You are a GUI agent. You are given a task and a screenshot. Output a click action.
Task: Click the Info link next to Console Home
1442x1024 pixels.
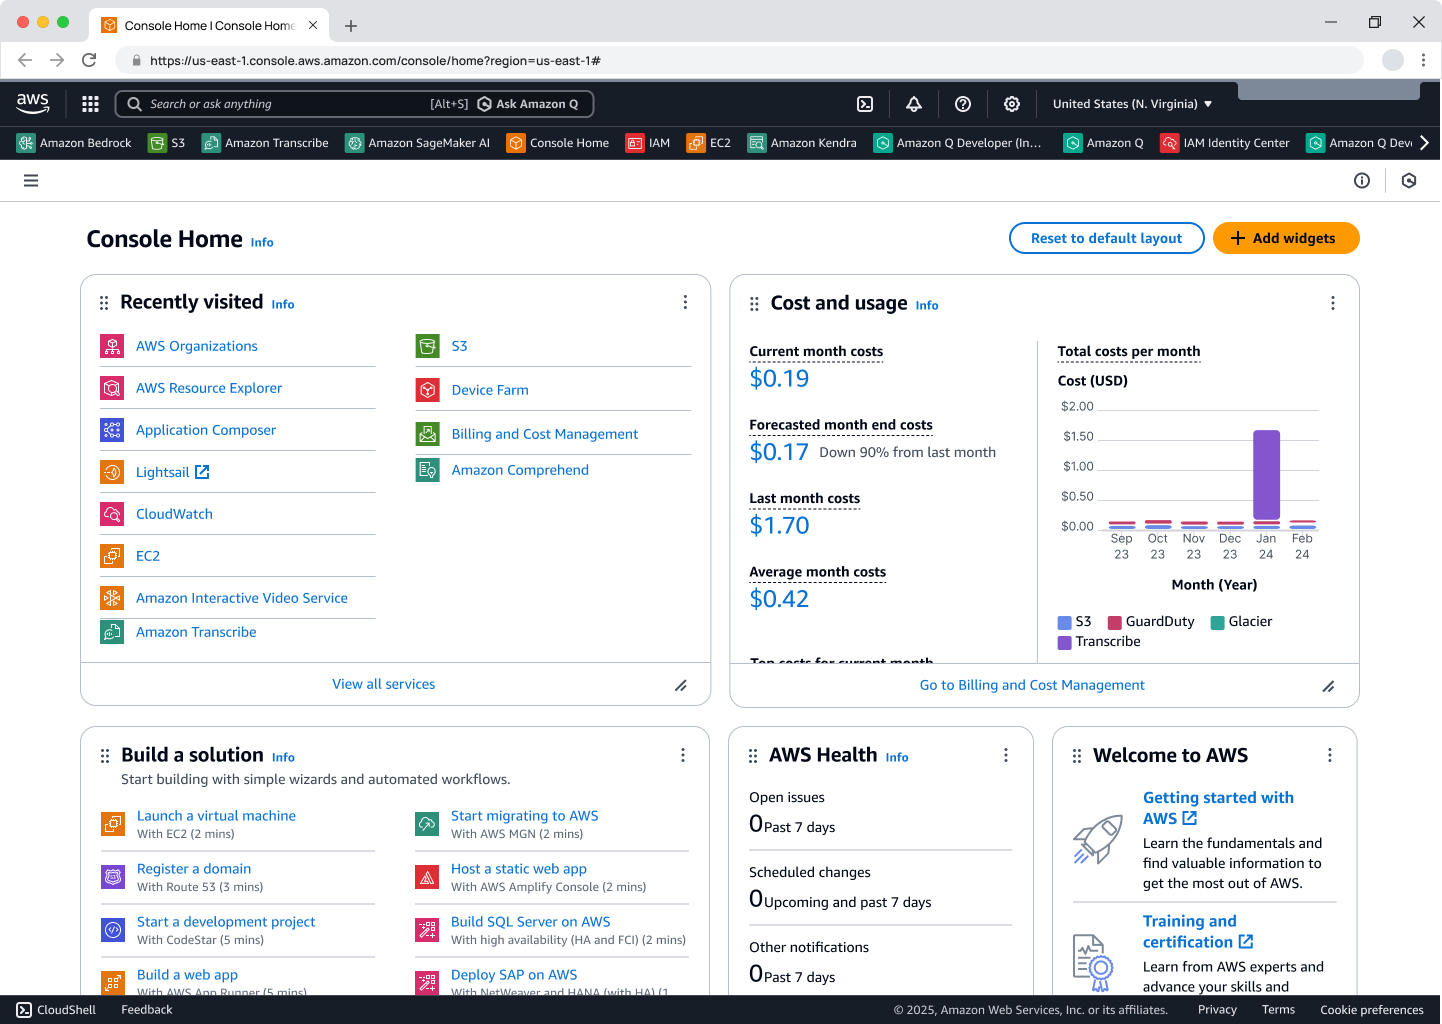point(262,242)
